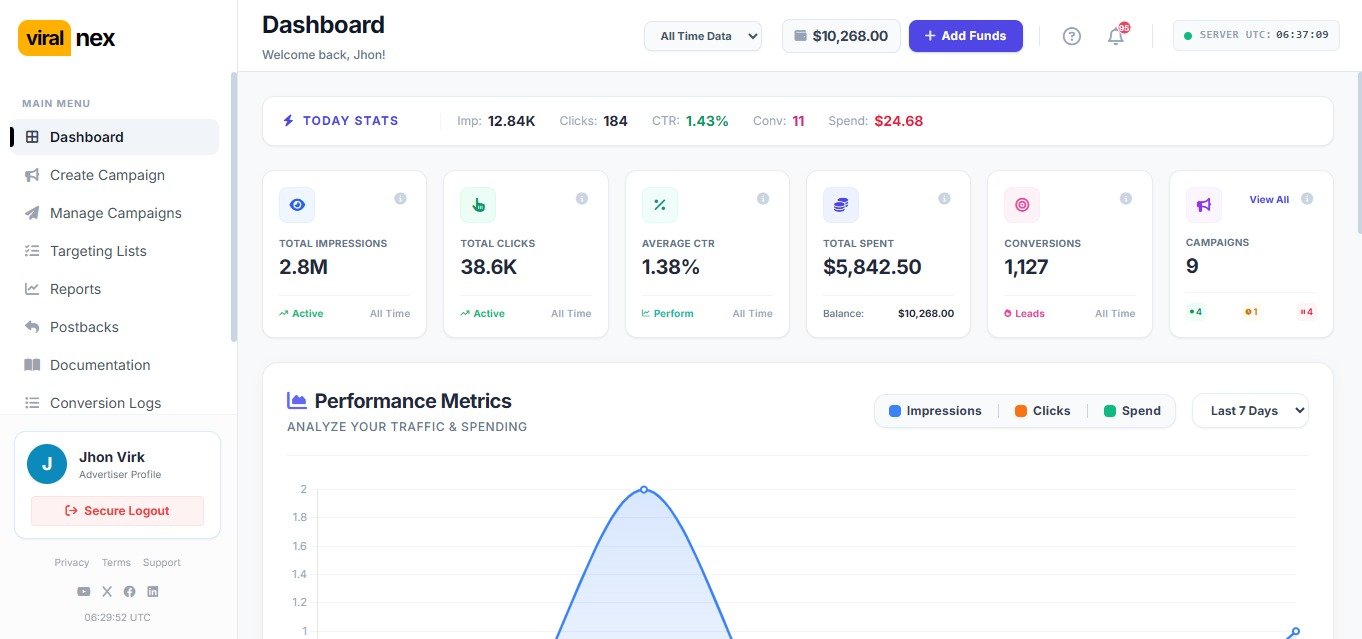
Task: Open LinkedIn social icon in sidebar footer
Action: [x=153, y=592]
